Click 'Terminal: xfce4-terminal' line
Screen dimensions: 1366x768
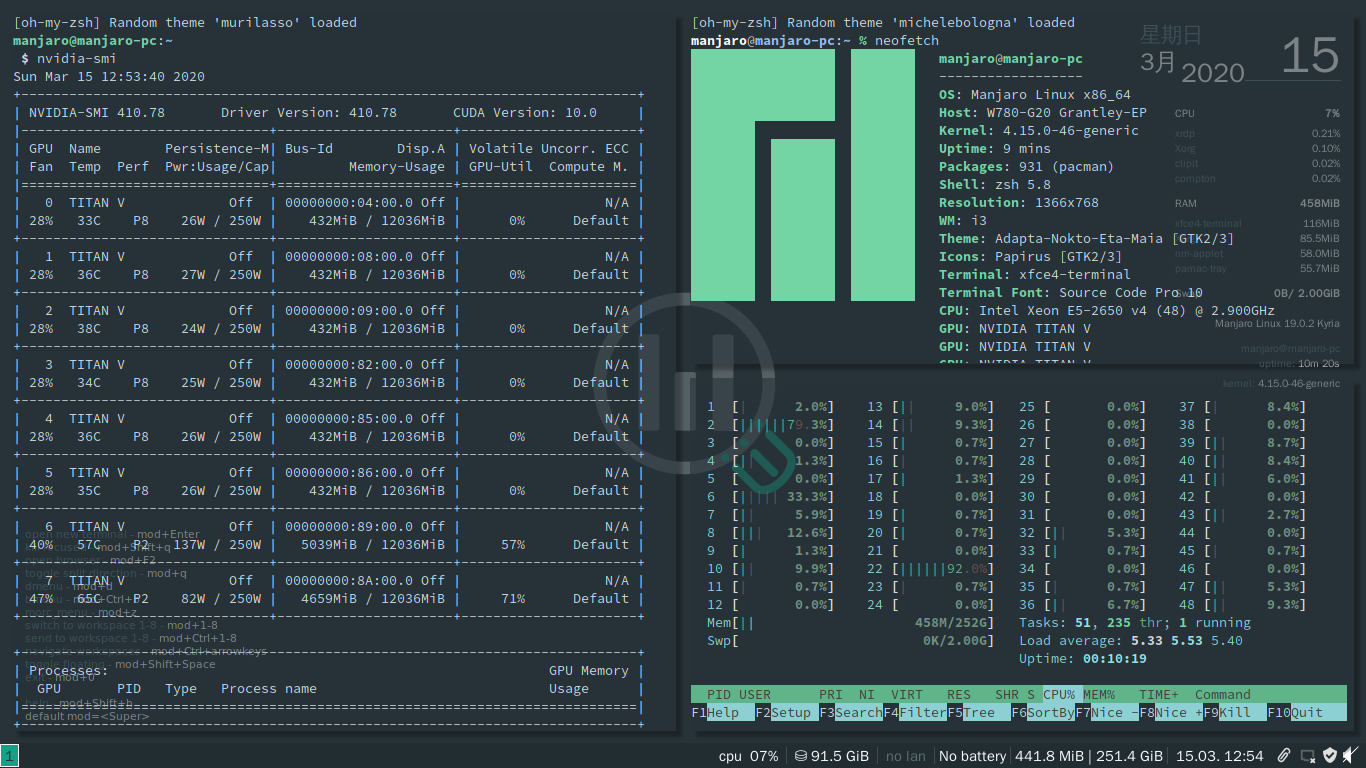click(1035, 275)
